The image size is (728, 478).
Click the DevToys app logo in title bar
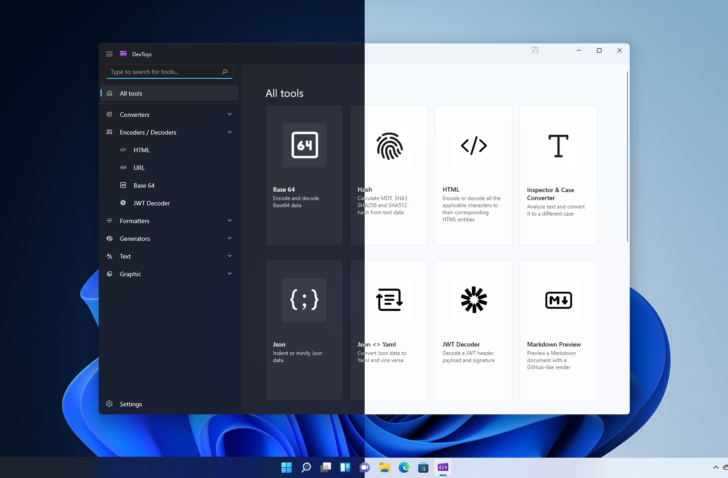[124, 54]
